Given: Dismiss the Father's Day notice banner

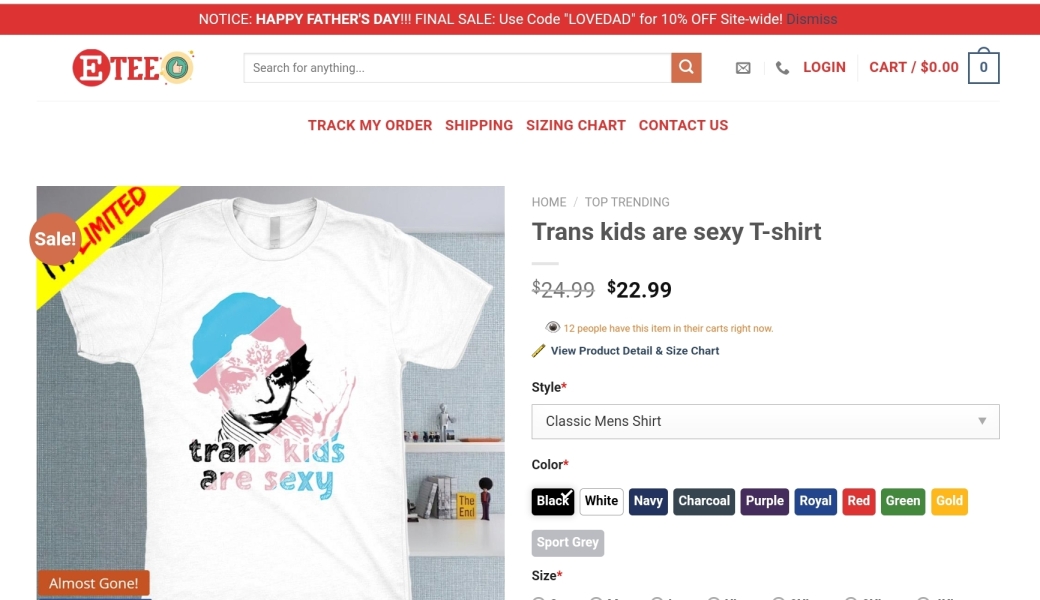Looking at the screenshot, I should [x=812, y=19].
